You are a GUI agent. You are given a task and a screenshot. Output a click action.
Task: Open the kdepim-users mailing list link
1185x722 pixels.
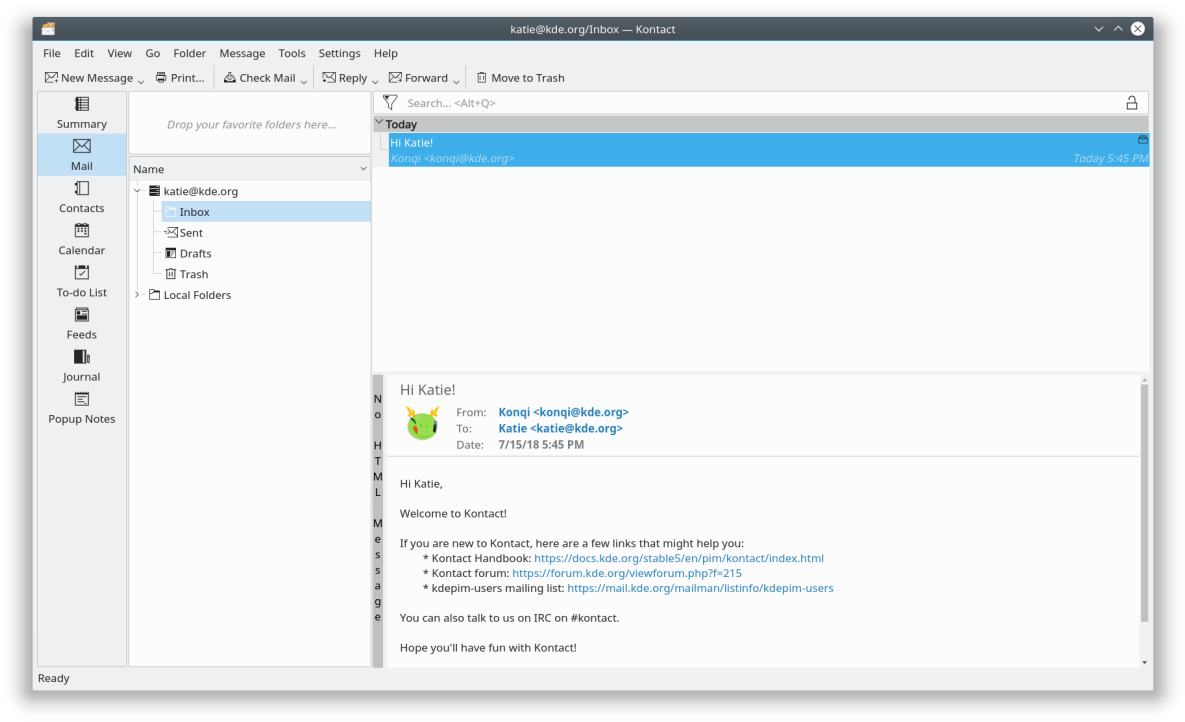coord(700,588)
